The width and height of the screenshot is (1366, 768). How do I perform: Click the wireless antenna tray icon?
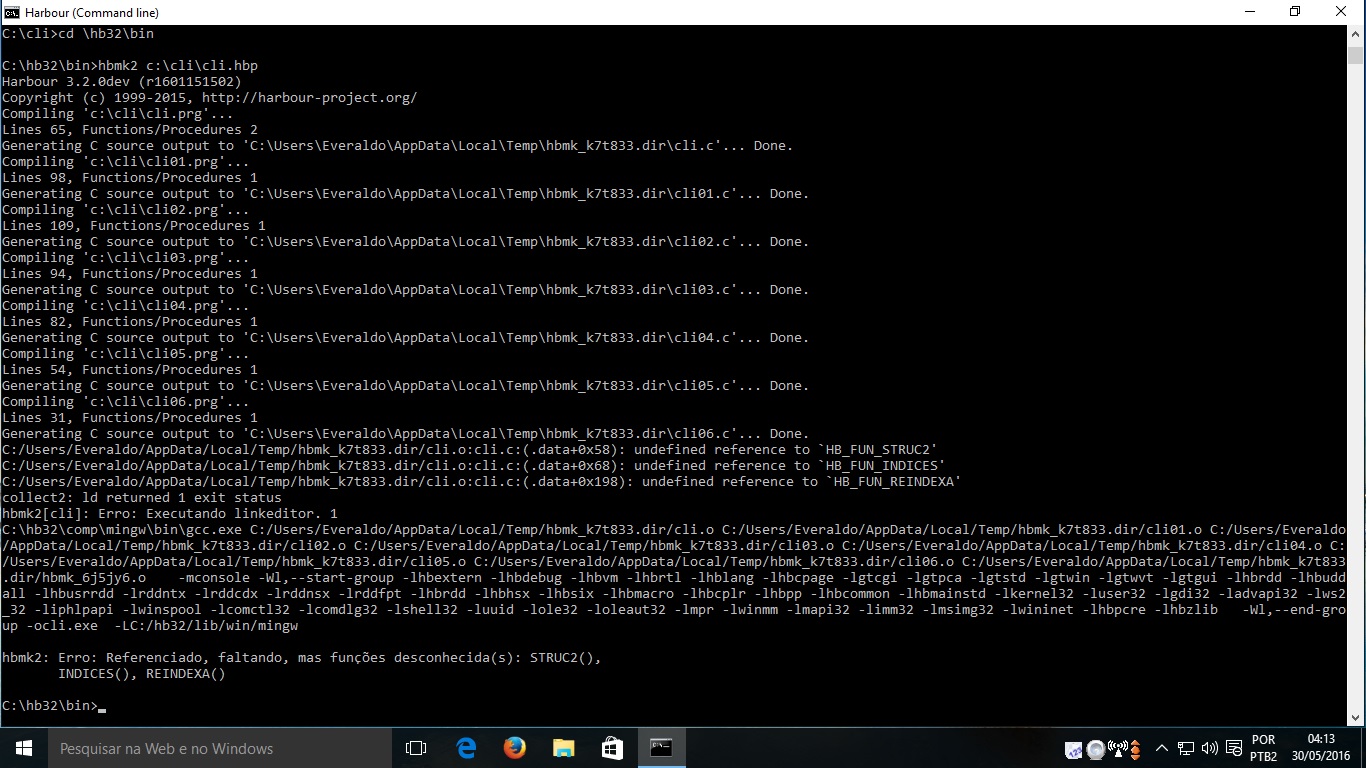point(1118,749)
